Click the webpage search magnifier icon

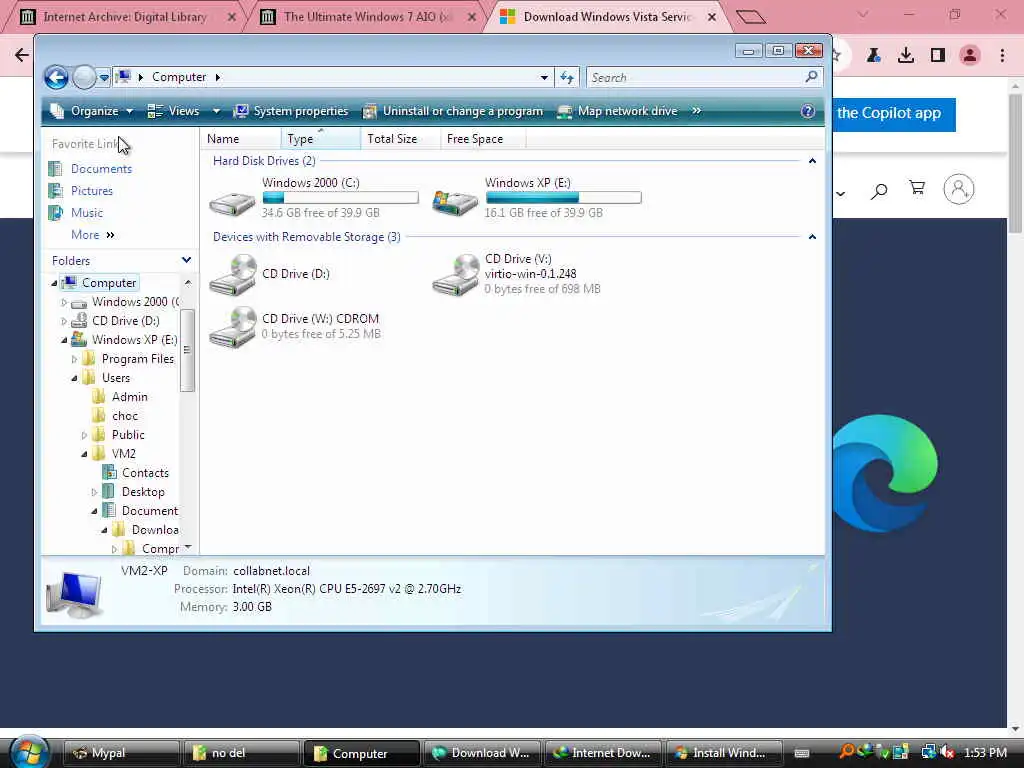pyautogui.click(x=879, y=191)
